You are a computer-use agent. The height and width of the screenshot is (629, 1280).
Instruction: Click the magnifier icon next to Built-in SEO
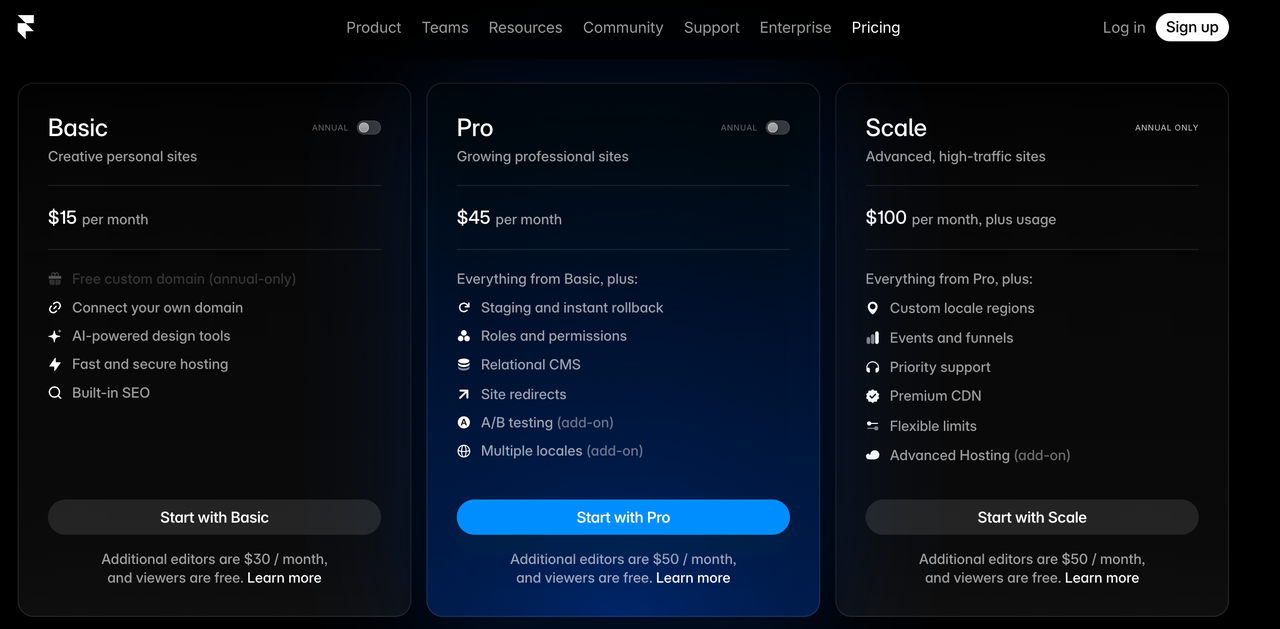(55, 393)
